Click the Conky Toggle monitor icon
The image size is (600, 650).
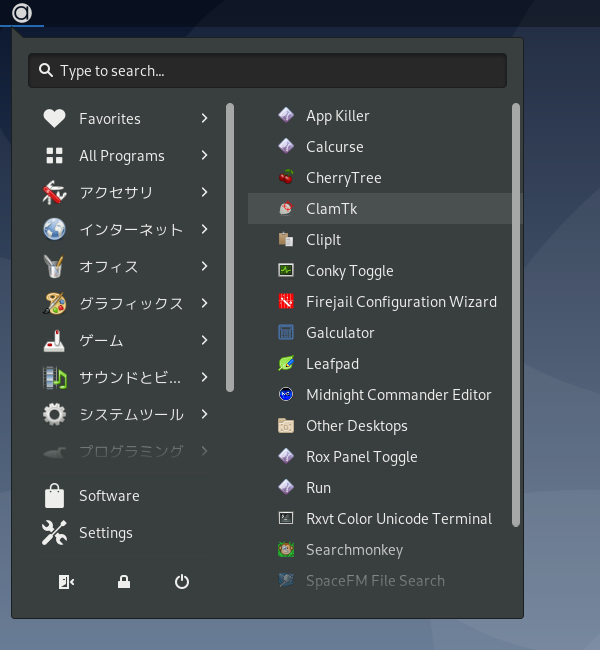[286, 270]
